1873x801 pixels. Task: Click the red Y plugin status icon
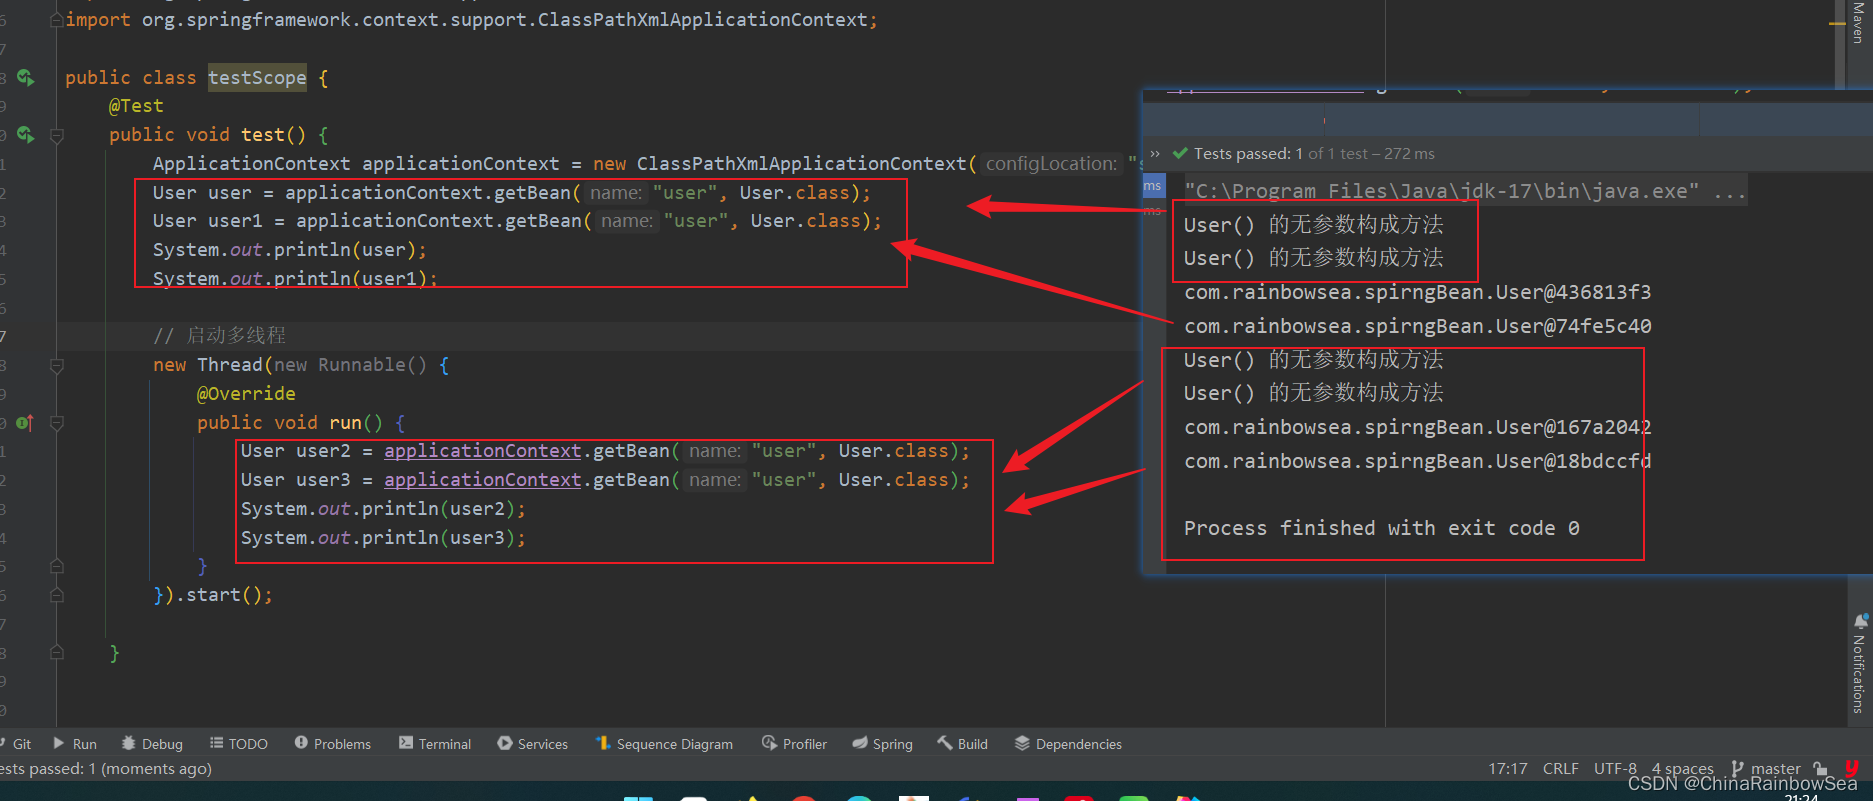pyautogui.click(x=1852, y=768)
